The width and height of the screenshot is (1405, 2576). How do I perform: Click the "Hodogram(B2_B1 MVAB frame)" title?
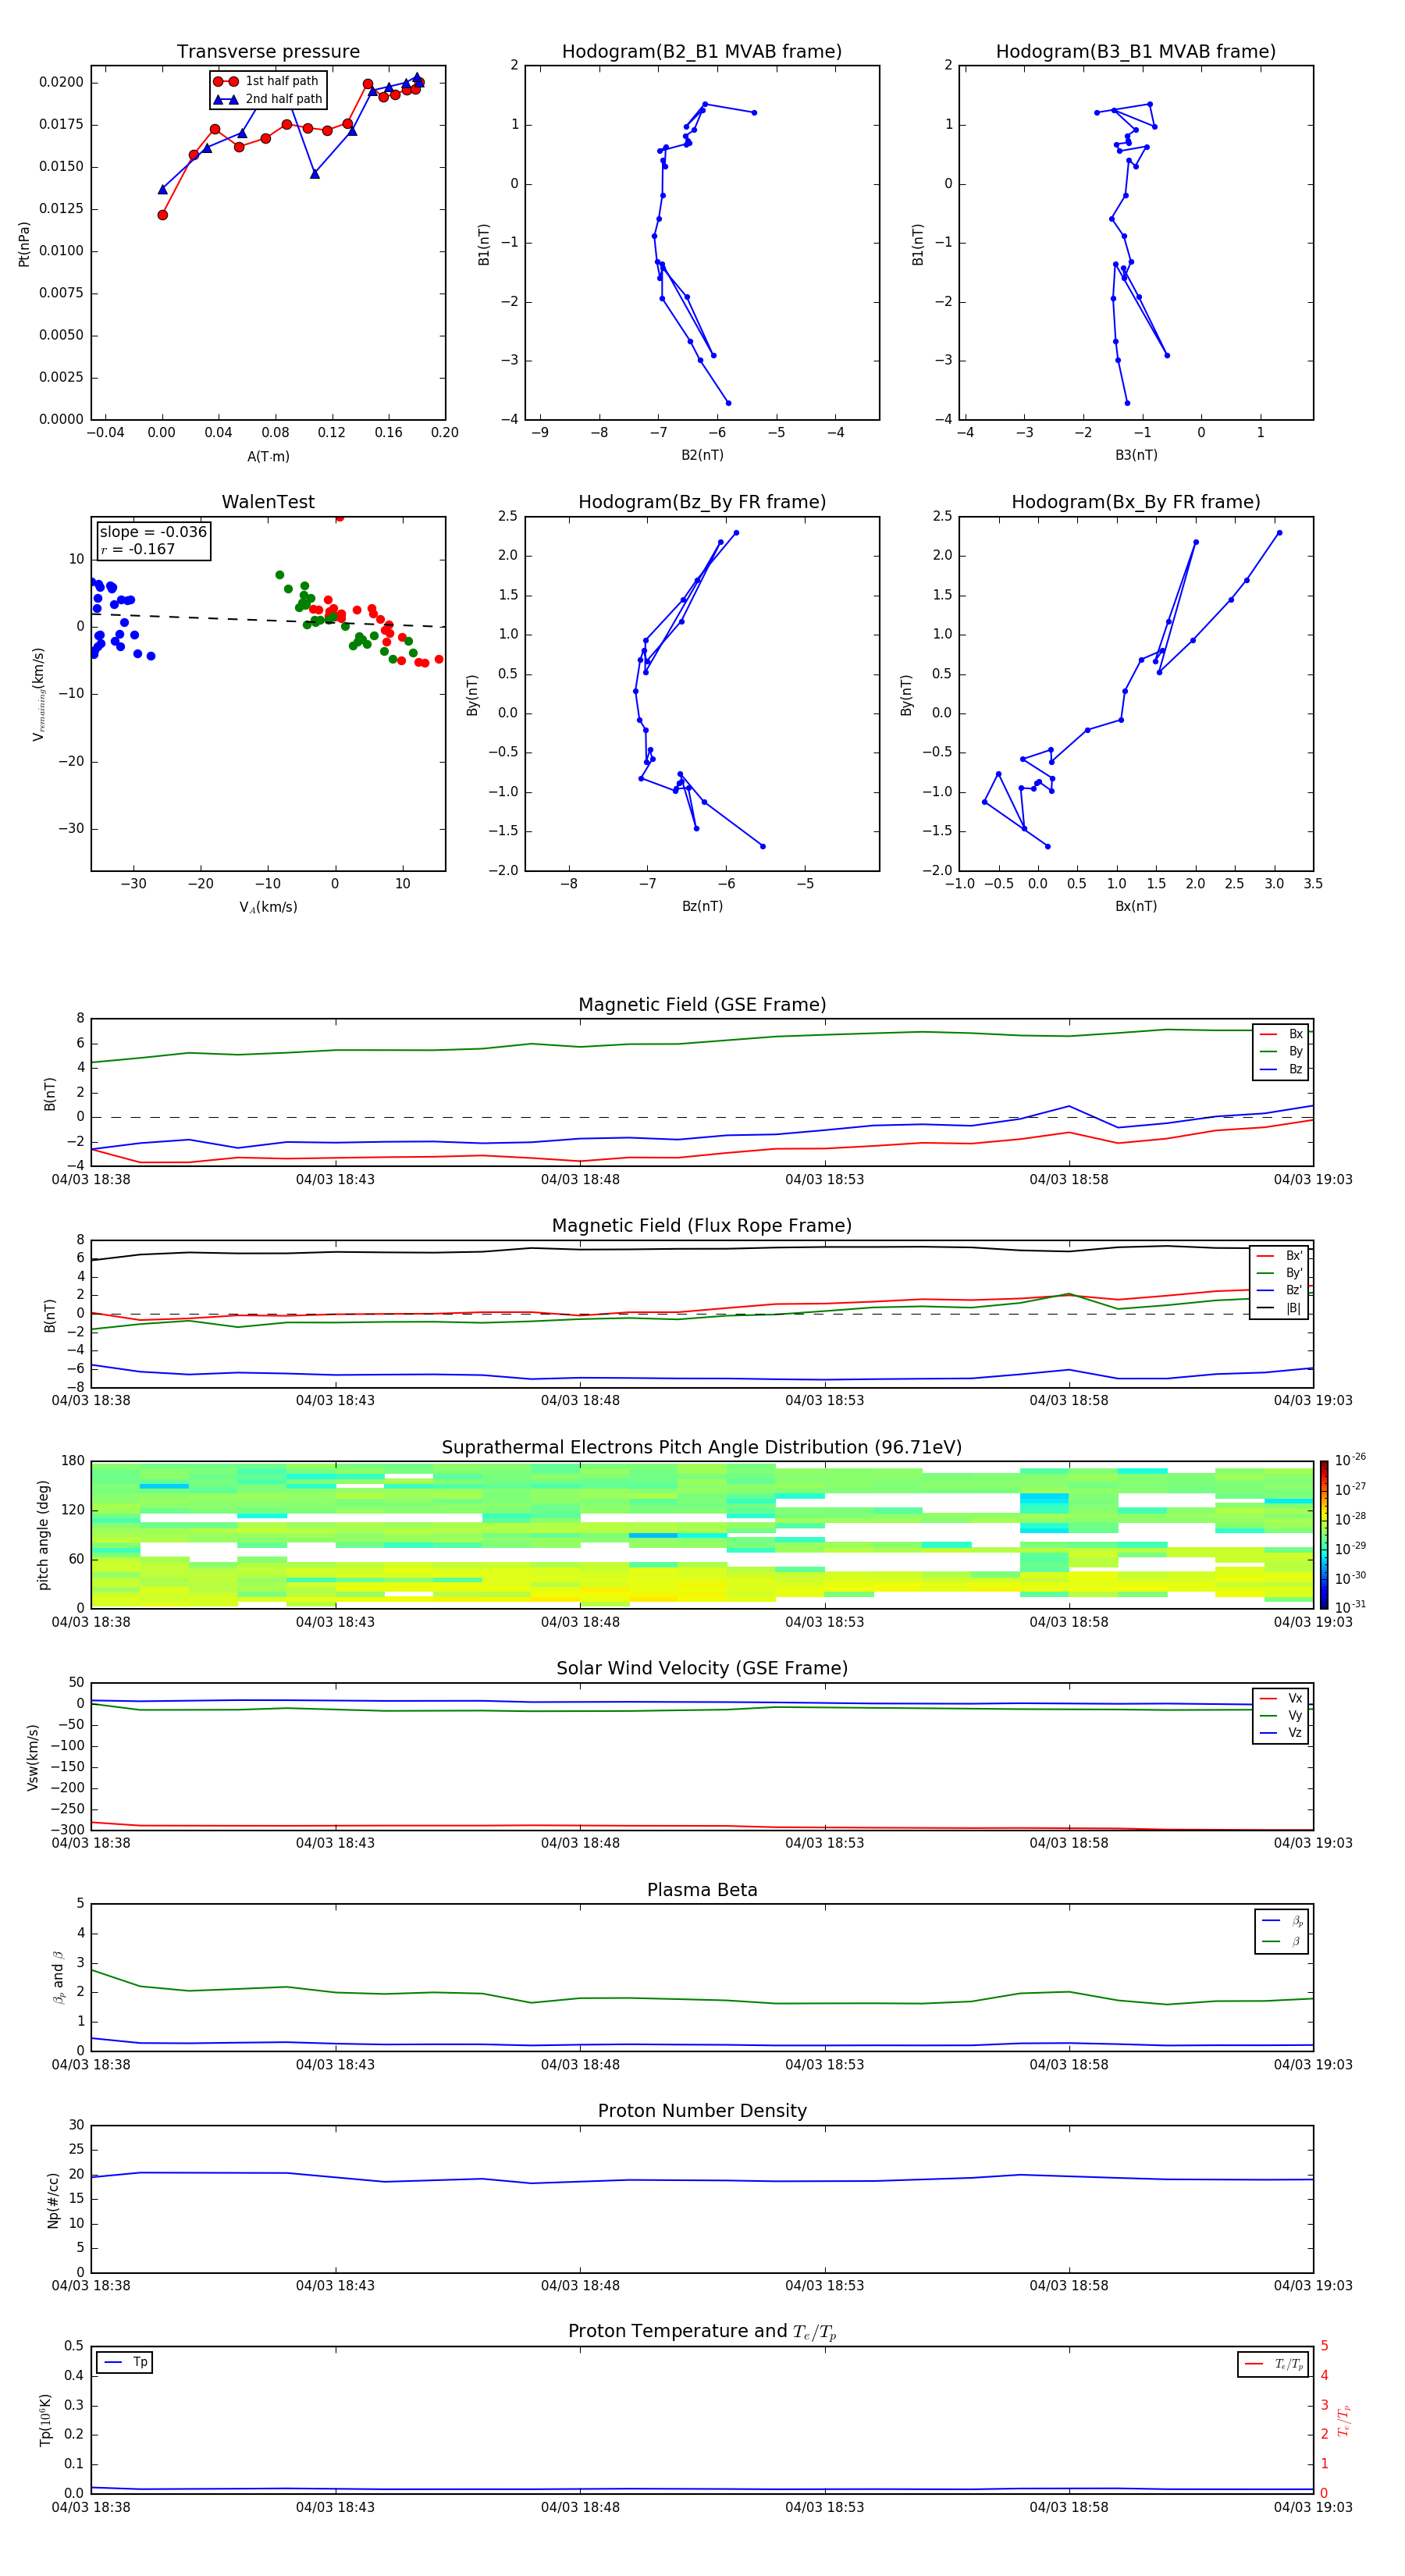(701, 52)
